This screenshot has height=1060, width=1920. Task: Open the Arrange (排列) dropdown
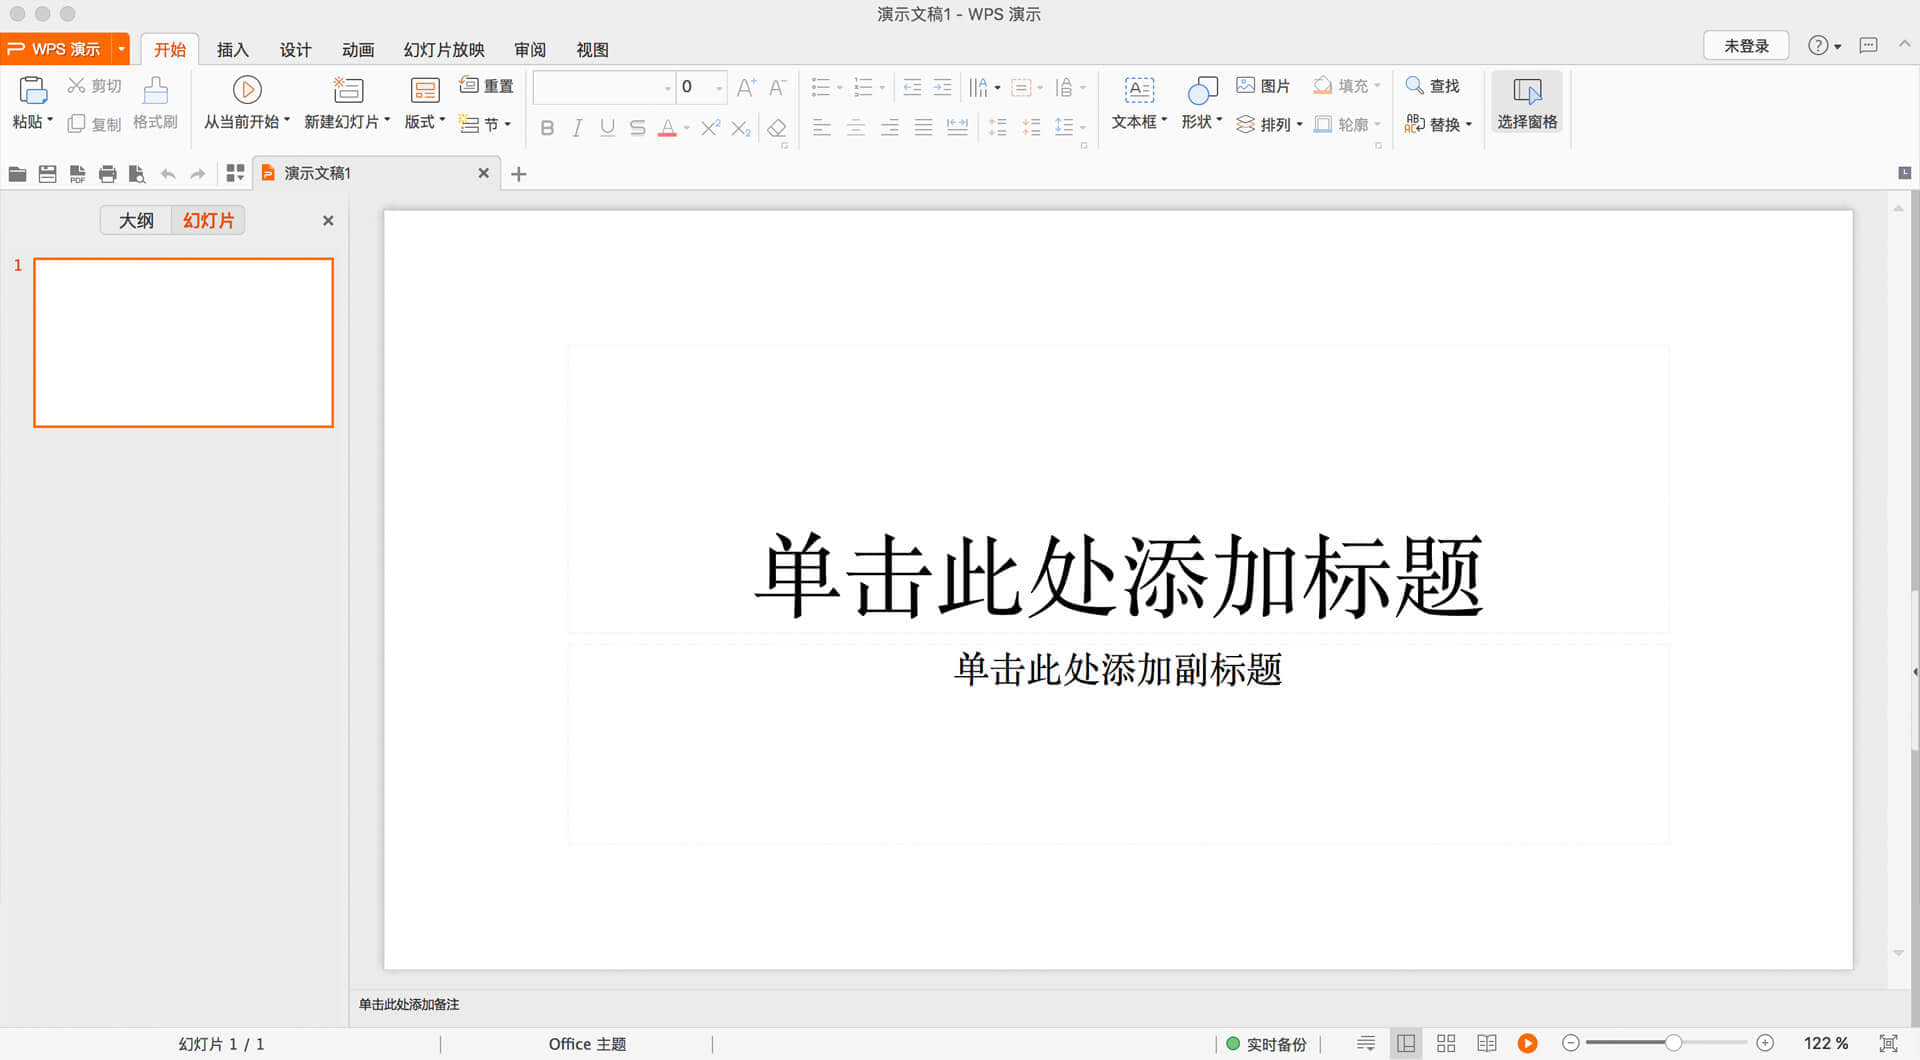(1269, 124)
